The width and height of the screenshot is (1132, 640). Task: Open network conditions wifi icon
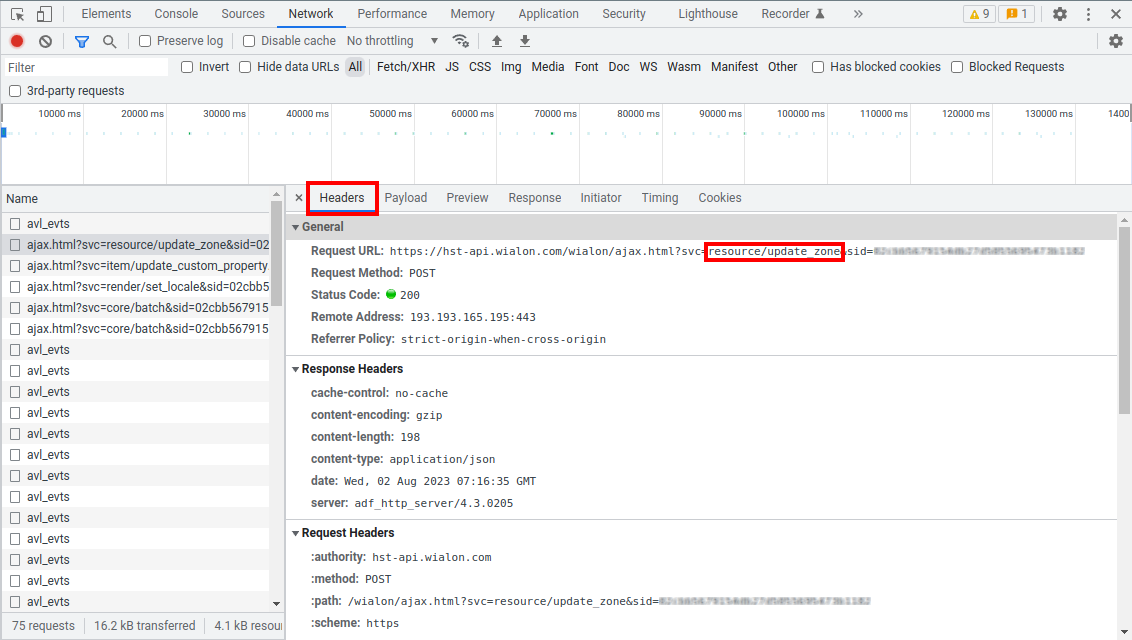(460, 40)
